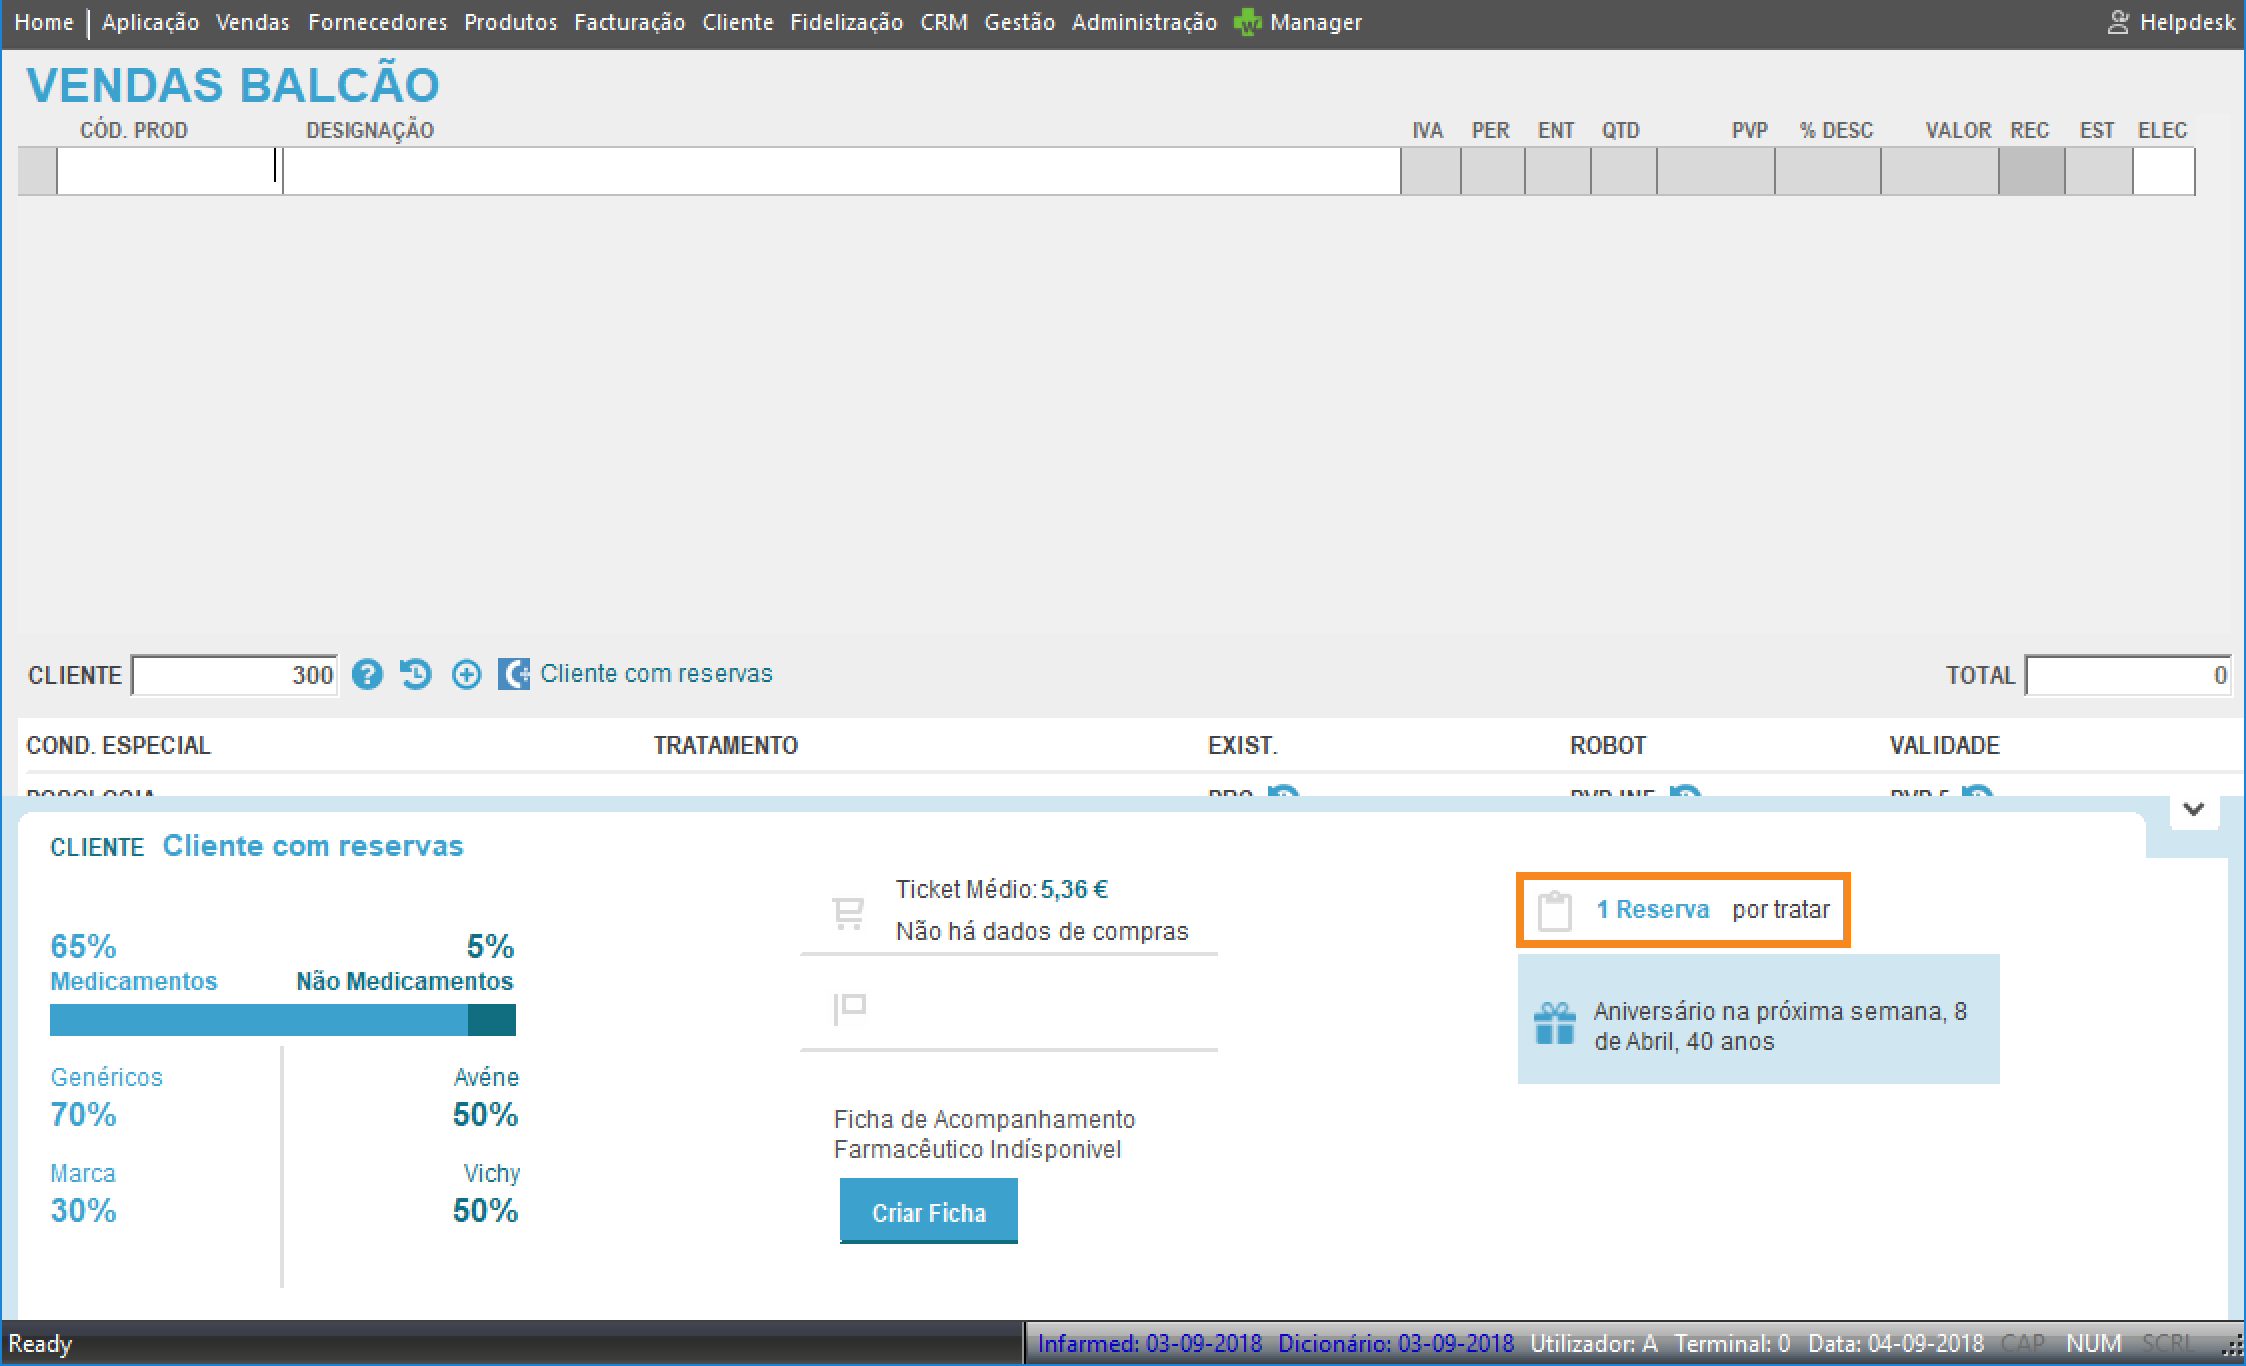Open Helpdesk user icon in top bar
Image resolution: width=2246 pixels, height=1366 pixels.
[x=2117, y=22]
